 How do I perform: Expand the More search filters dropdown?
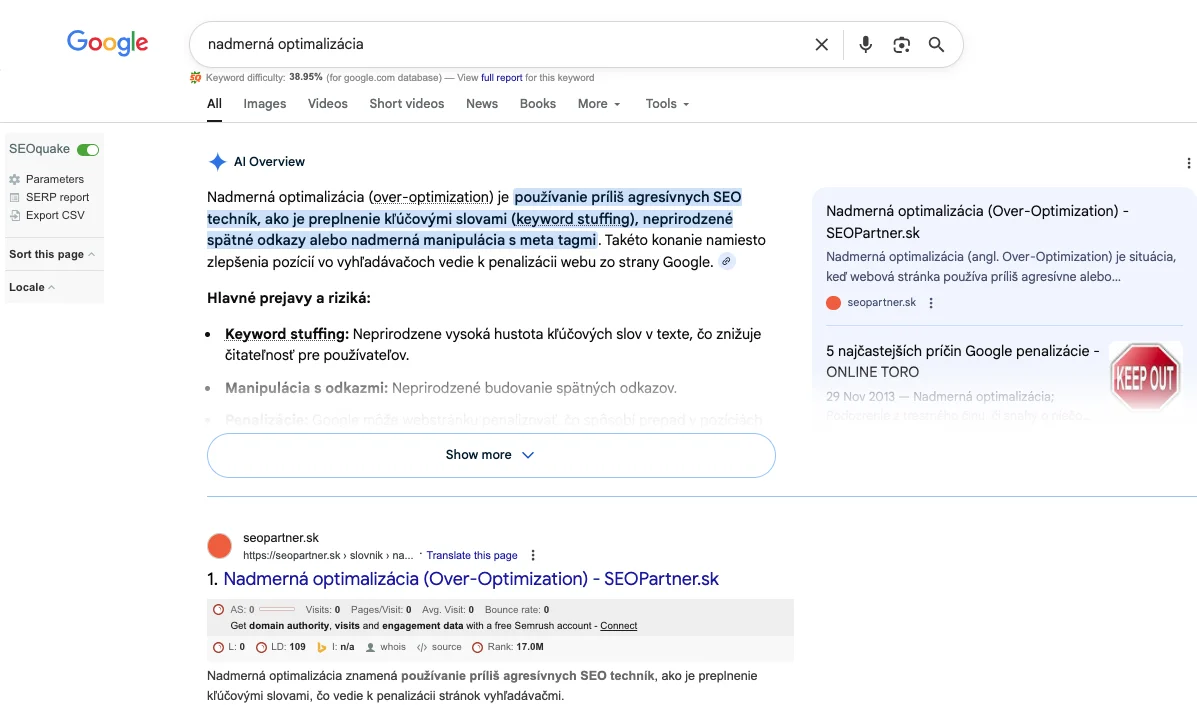[598, 104]
